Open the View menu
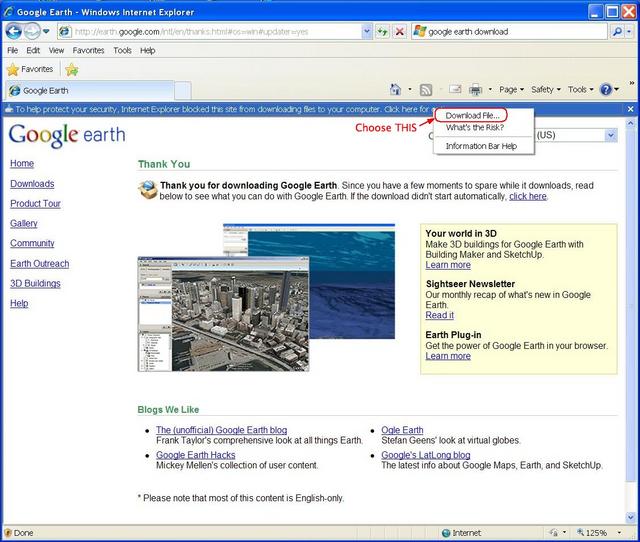The width and height of the screenshot is (640, 542). [56, 51]
